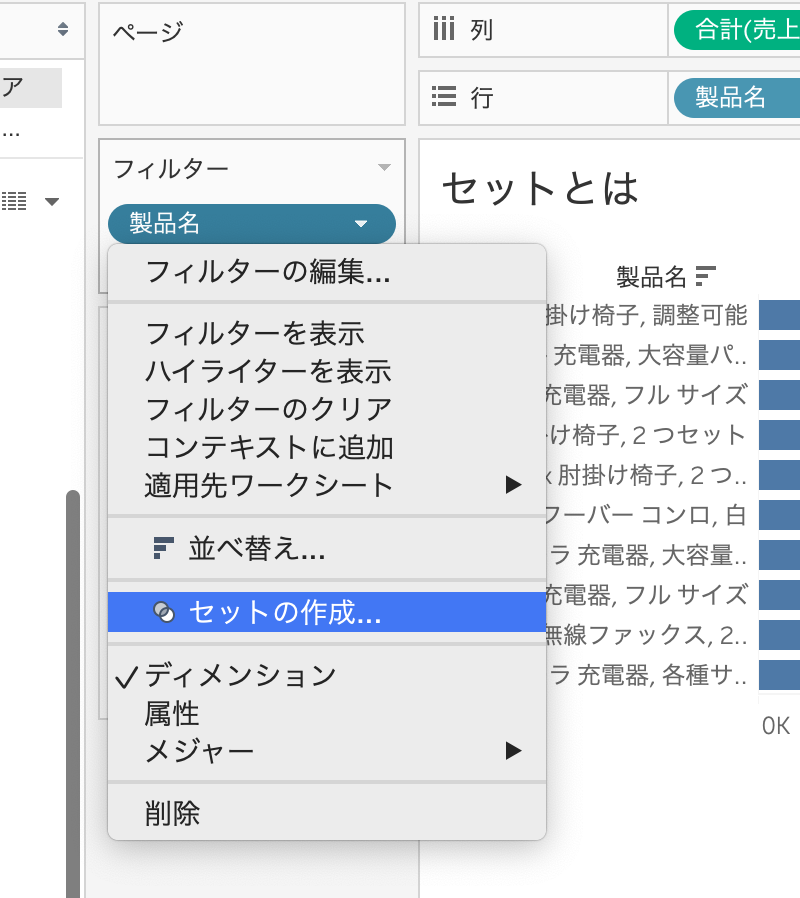The height and width of the screenshot is (898, 800).
Task: Open the フィルター shelf dropdown arrow
Action: pos(385,168)
